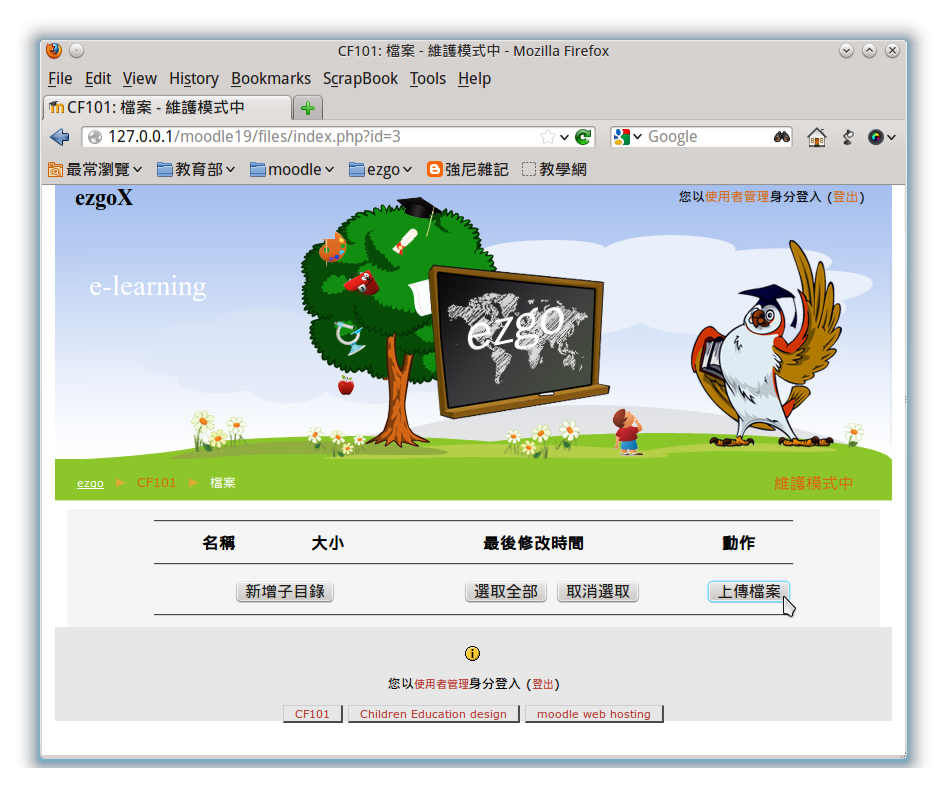Click the moodle web hosting link
This screenshot has width=947, height=799.
pos(594,714)
